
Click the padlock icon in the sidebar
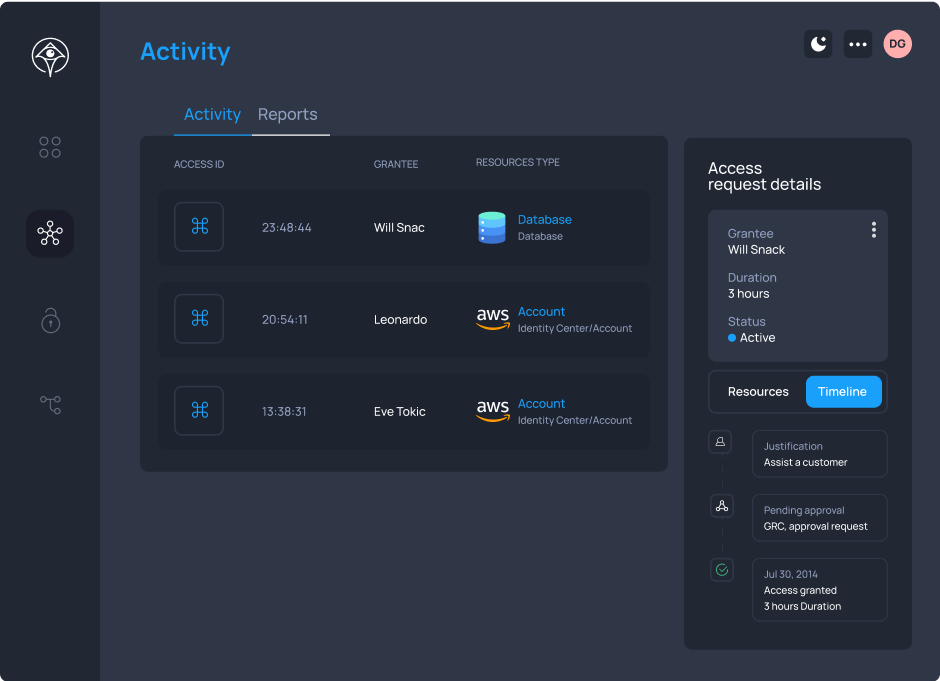[49, 322]
